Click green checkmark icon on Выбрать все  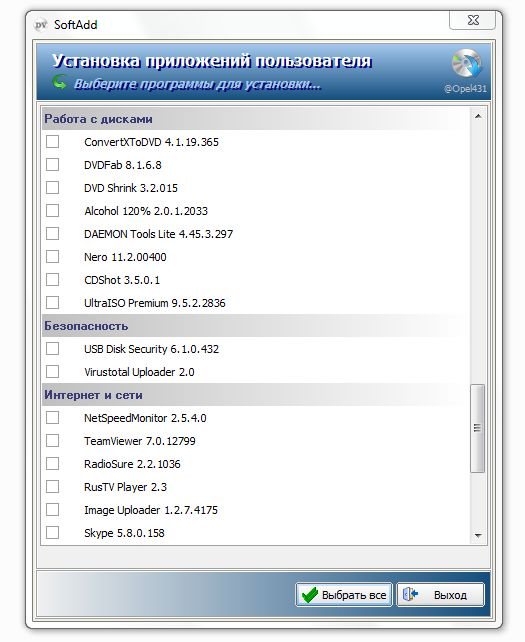pyautogui.click(x=310, y=595)
